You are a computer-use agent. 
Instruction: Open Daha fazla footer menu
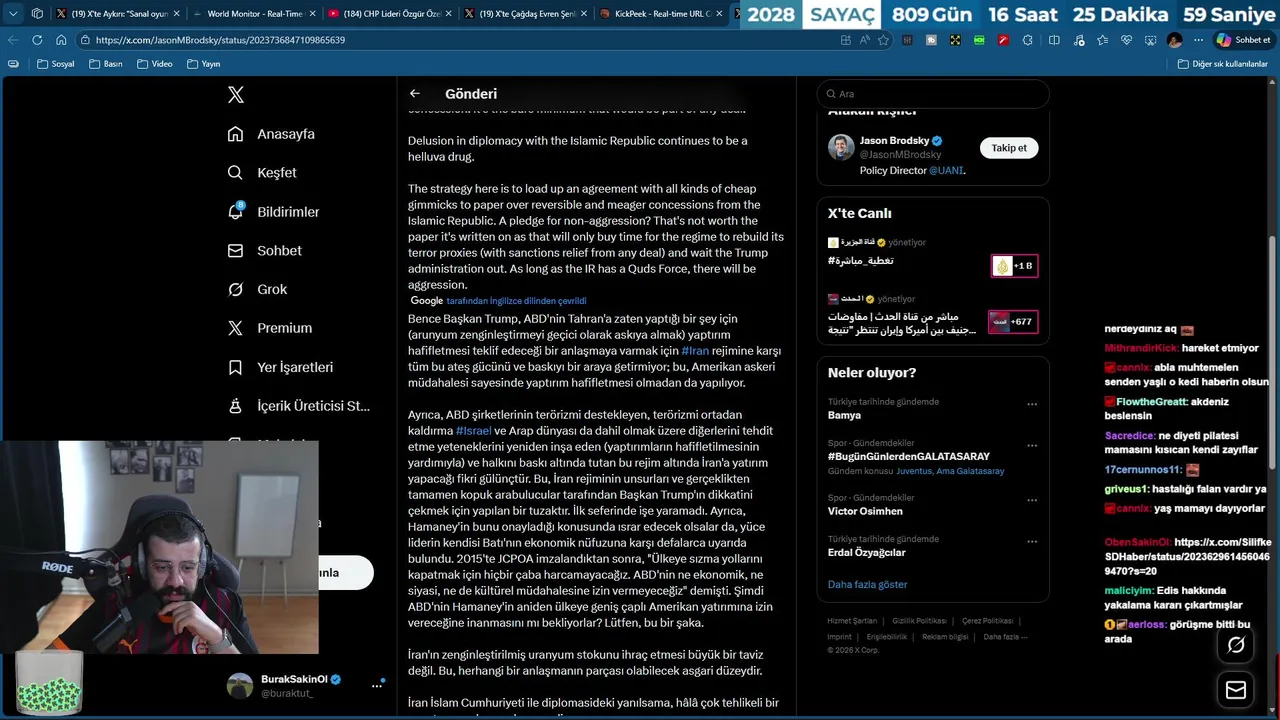coord(1005,637)
